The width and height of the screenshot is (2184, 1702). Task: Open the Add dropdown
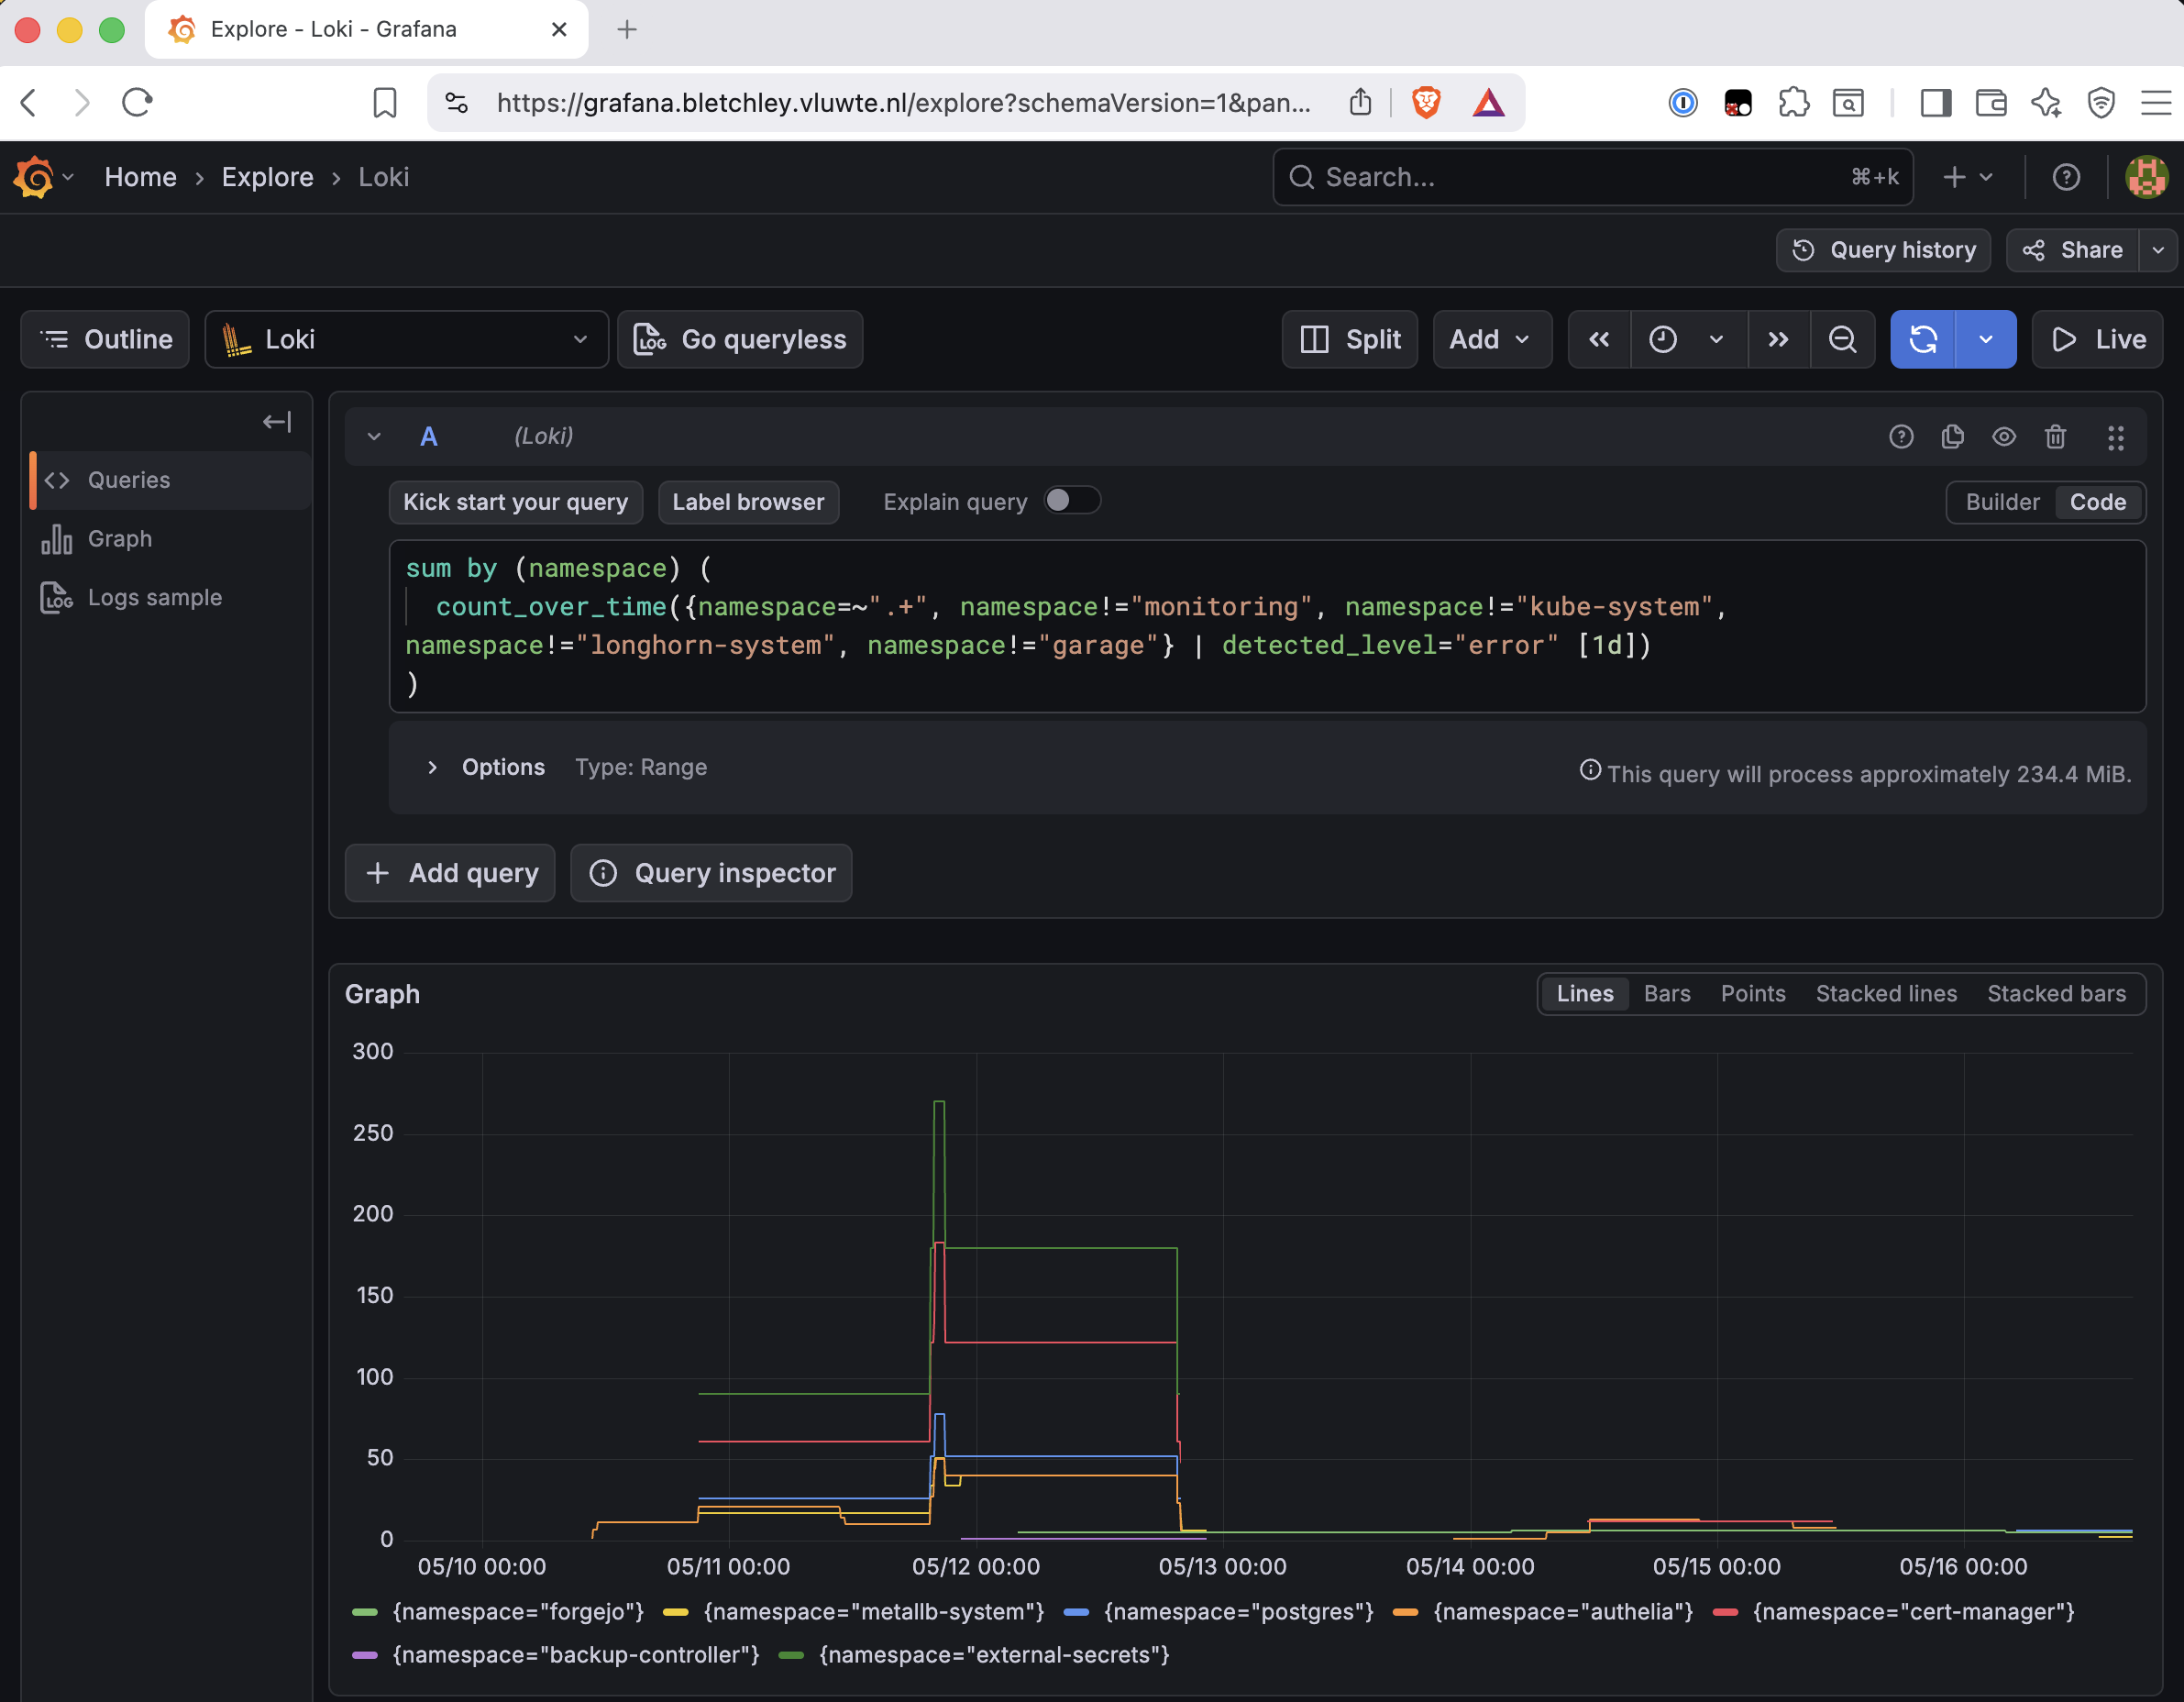(1491, 339)
